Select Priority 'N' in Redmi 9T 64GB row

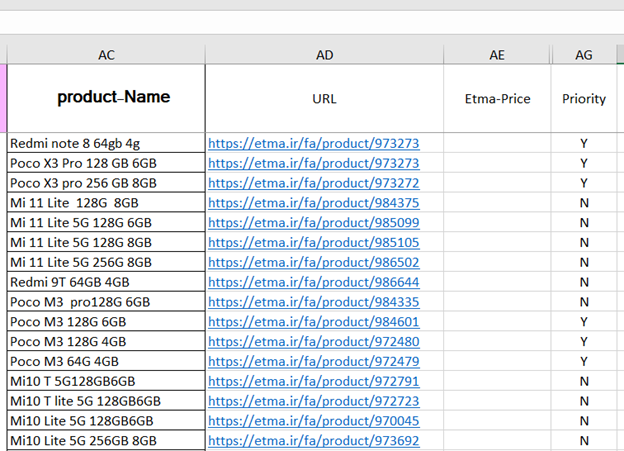pyautogui.click(x=584, y=282)
